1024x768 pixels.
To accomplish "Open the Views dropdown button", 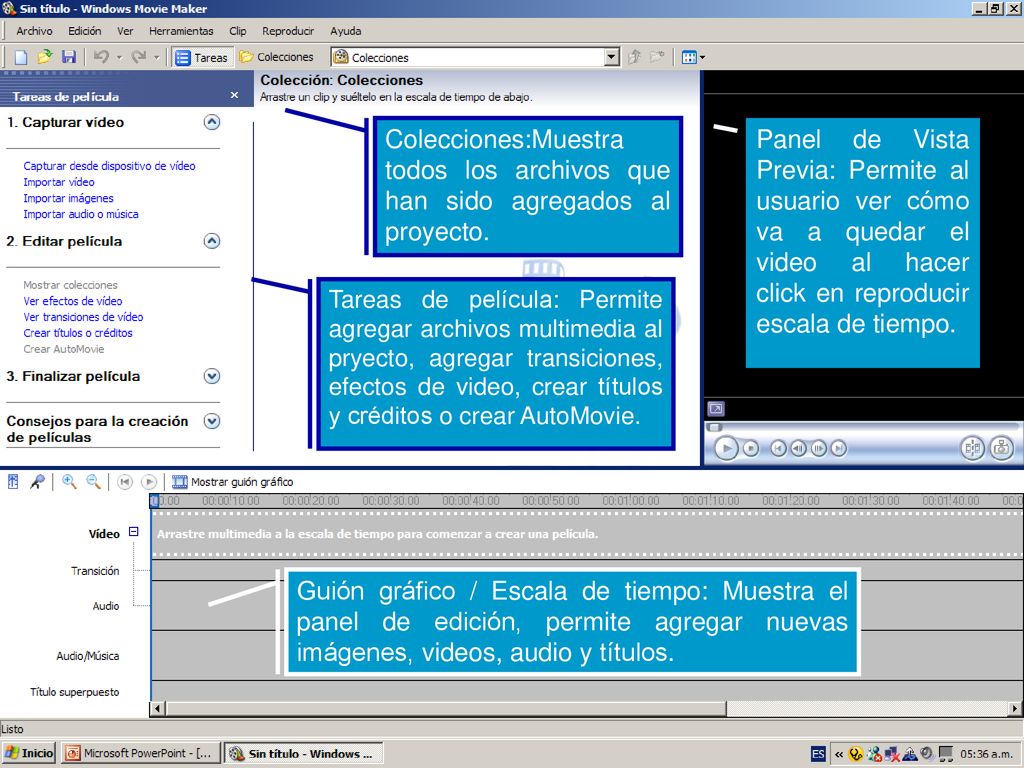I will point(693,57).
